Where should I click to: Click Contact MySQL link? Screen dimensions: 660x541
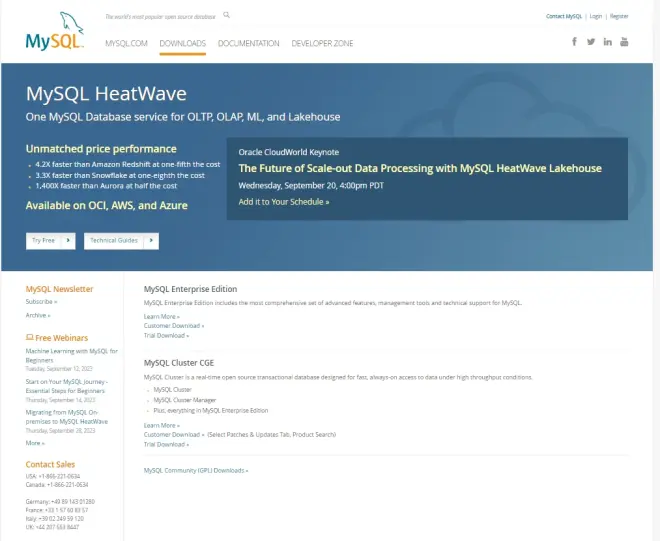pyautogui.click(x=564, y=16)
